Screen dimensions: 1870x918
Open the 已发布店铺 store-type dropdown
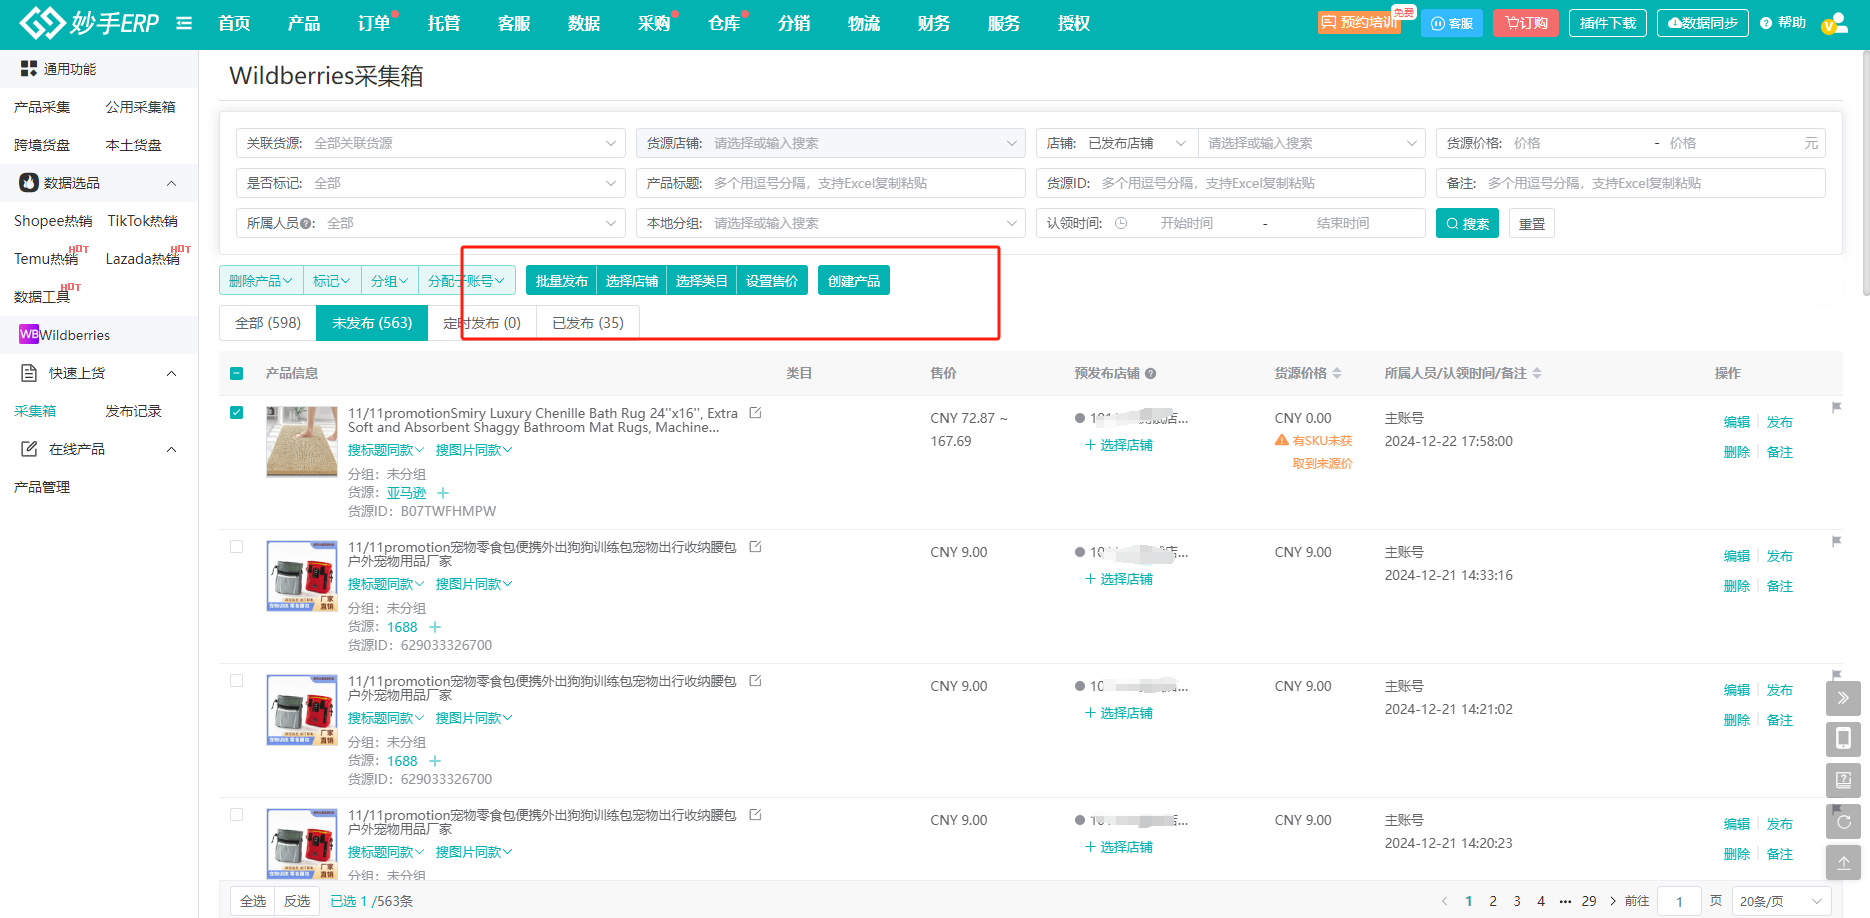(x=1137, y=143)
